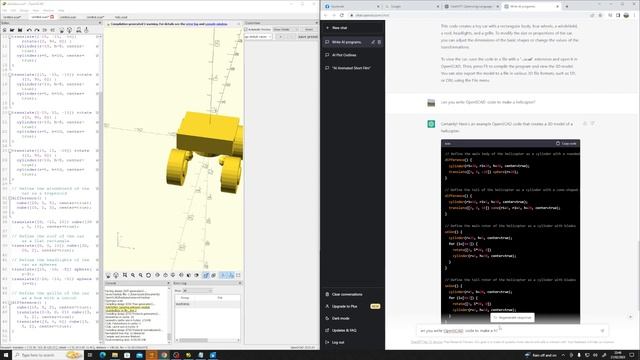Switch to Back view in the viewport toolbar
The width and height of the screenshot is (640, 360).
point(196,276)
